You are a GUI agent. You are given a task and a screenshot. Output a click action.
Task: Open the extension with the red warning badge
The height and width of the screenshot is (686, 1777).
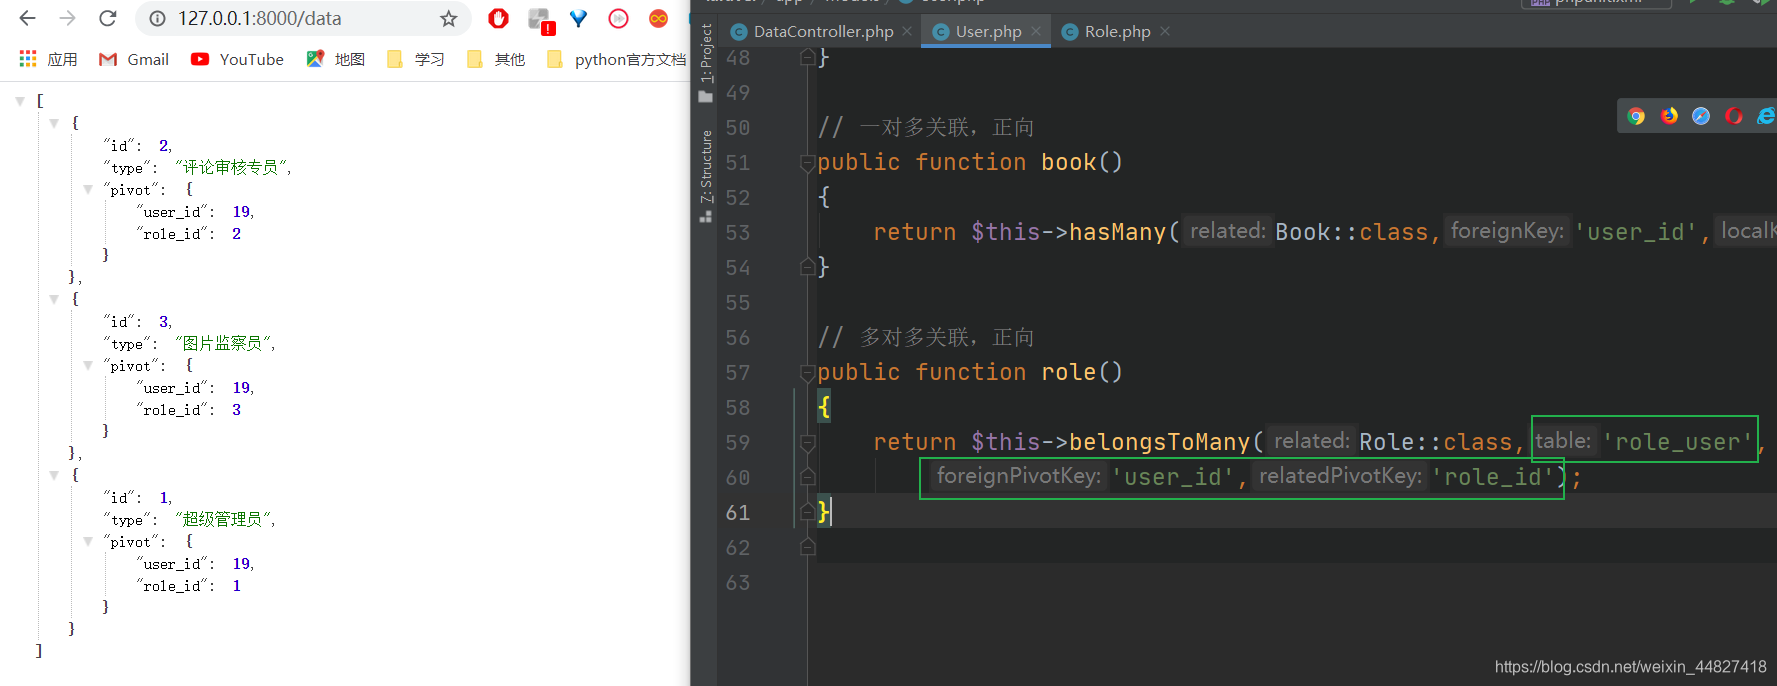[541, 20]
